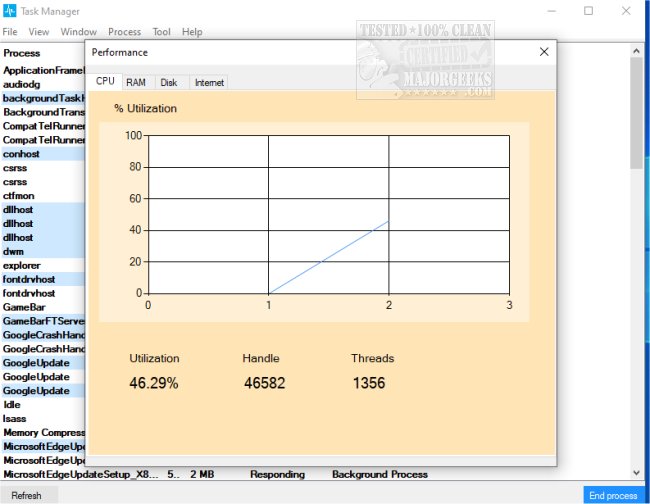
Task: Click the Performance dialog title
Action: (x=119, y=52)
